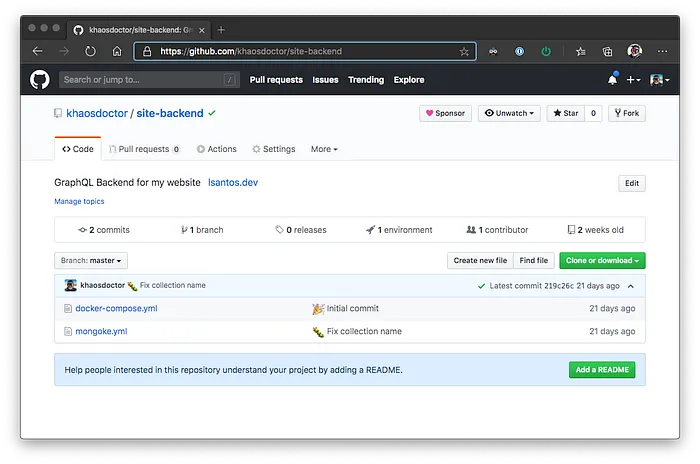Click the Add a README button
This screenshot has width=700, height=464.
[x=602, y=370]
